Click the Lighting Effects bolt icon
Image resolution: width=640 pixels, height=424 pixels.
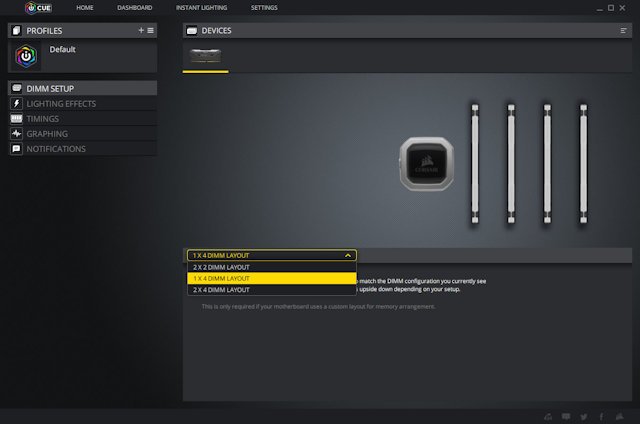(x=16, y=103)
